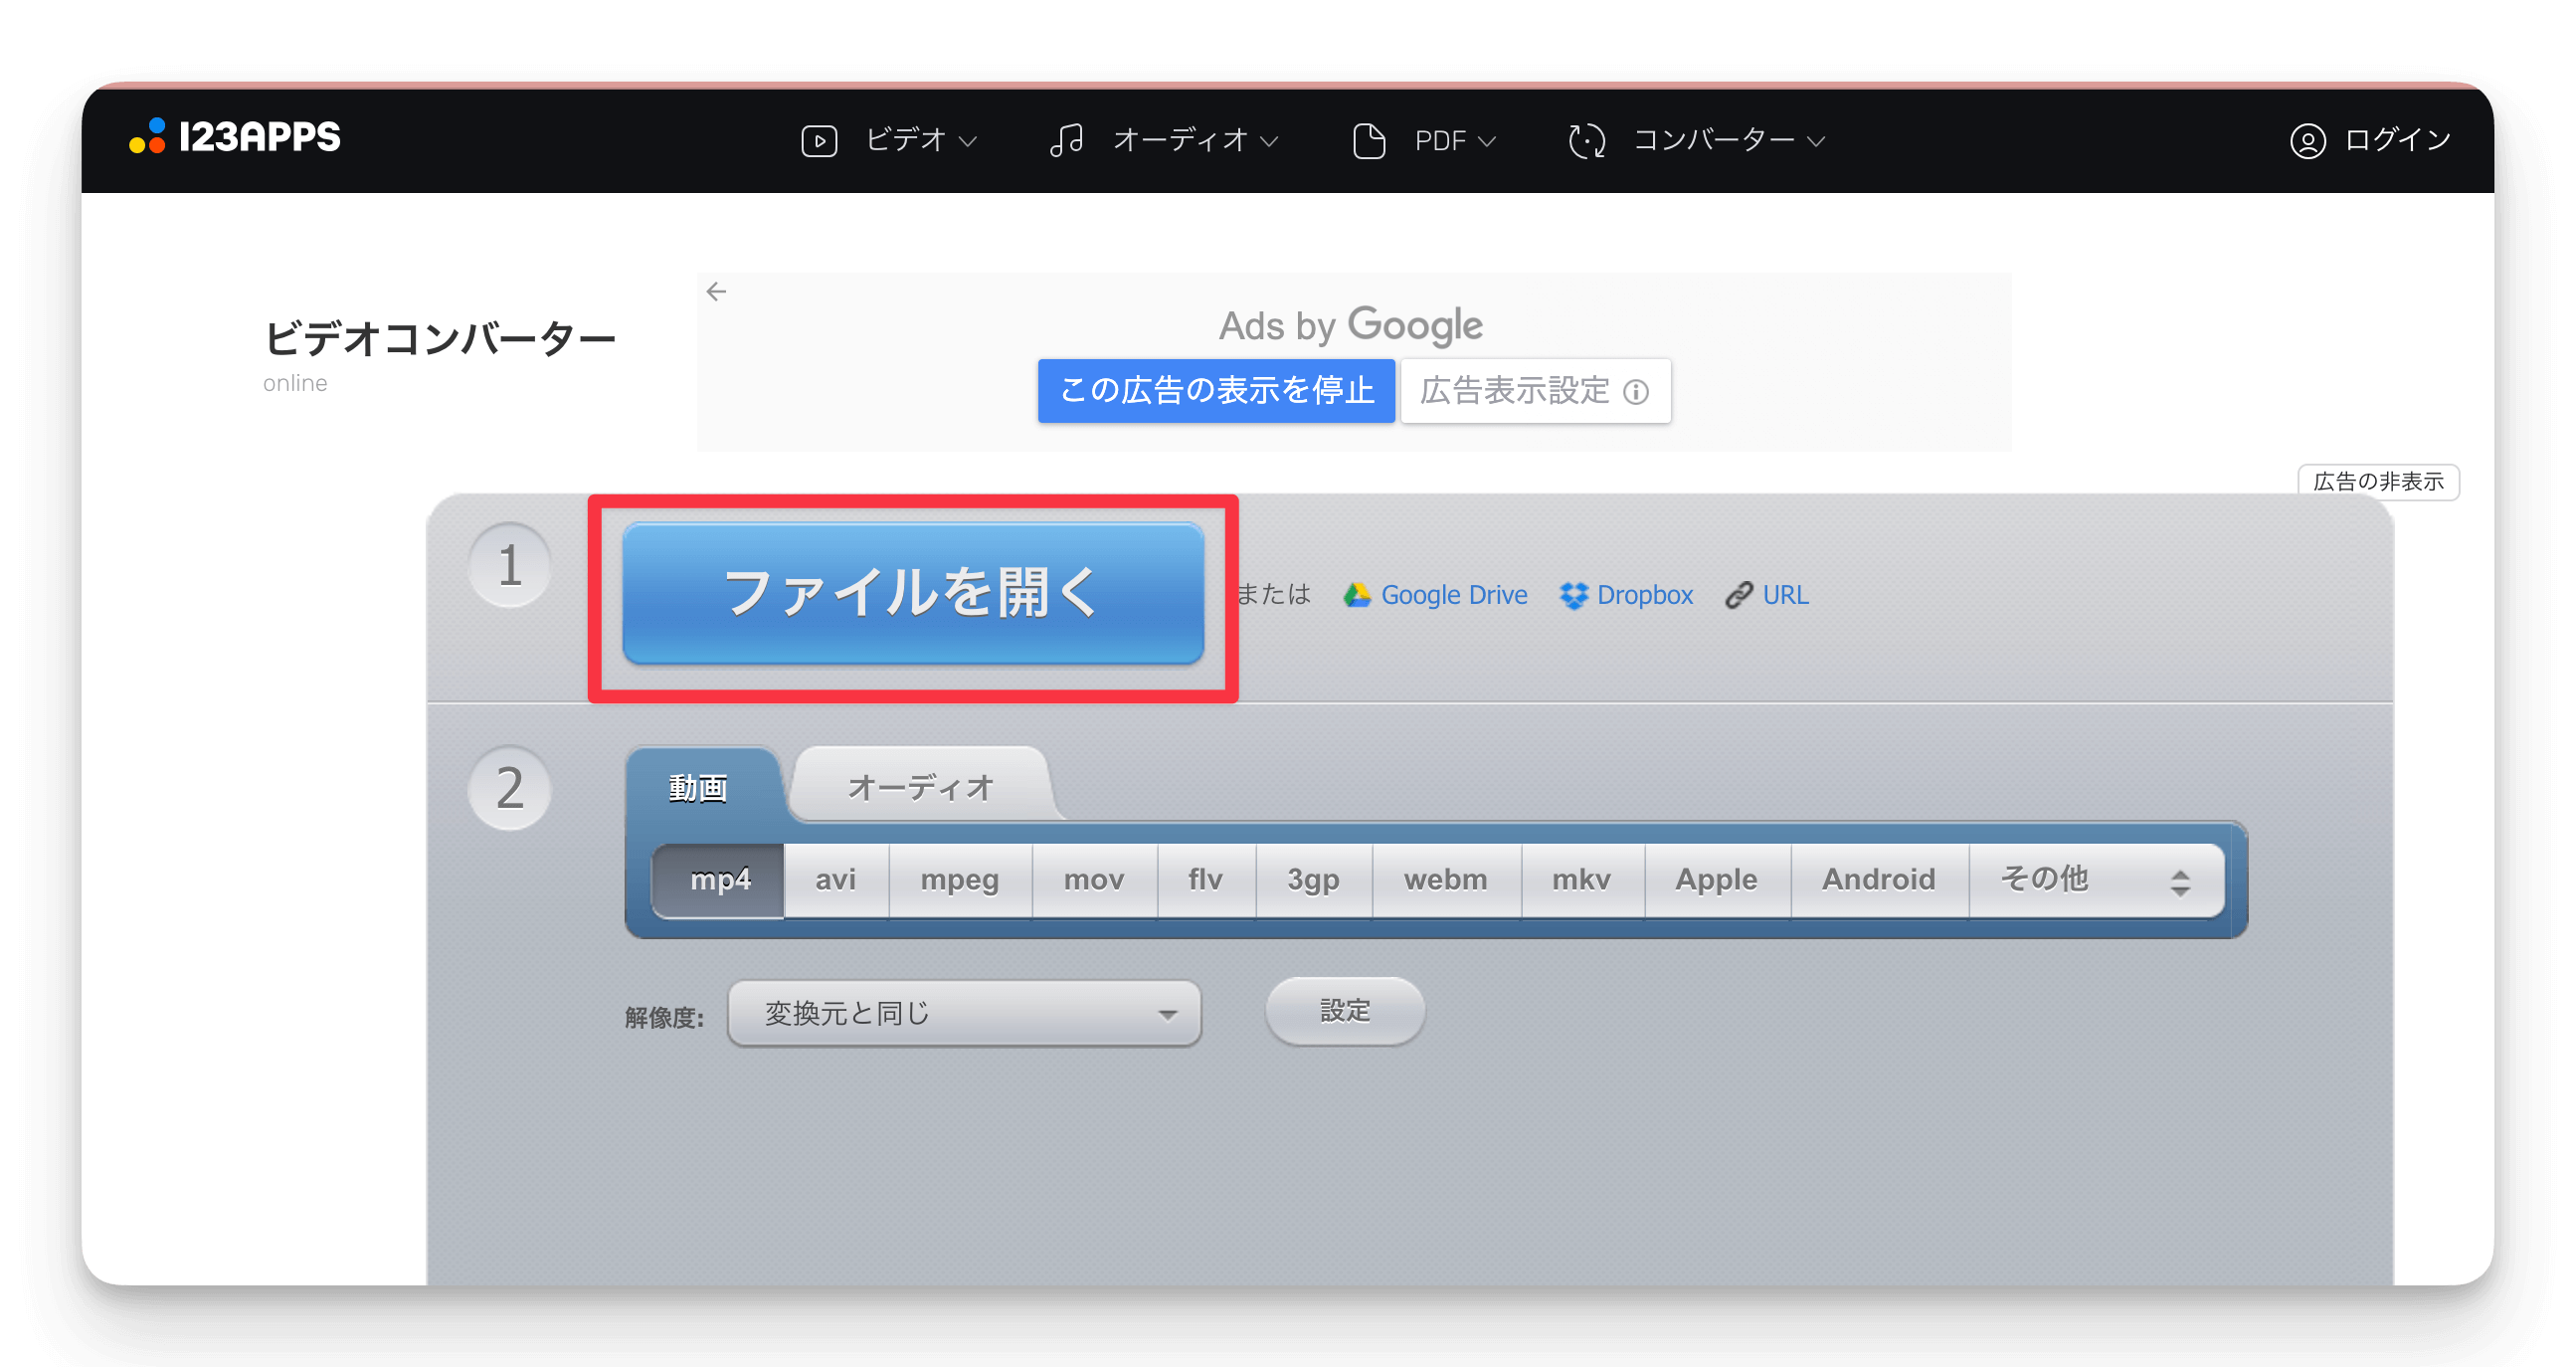Click the ビデオコンバーター heading
This screenshot has height=1367, width=2576.
pyautogui.click(x=440, y=339)
